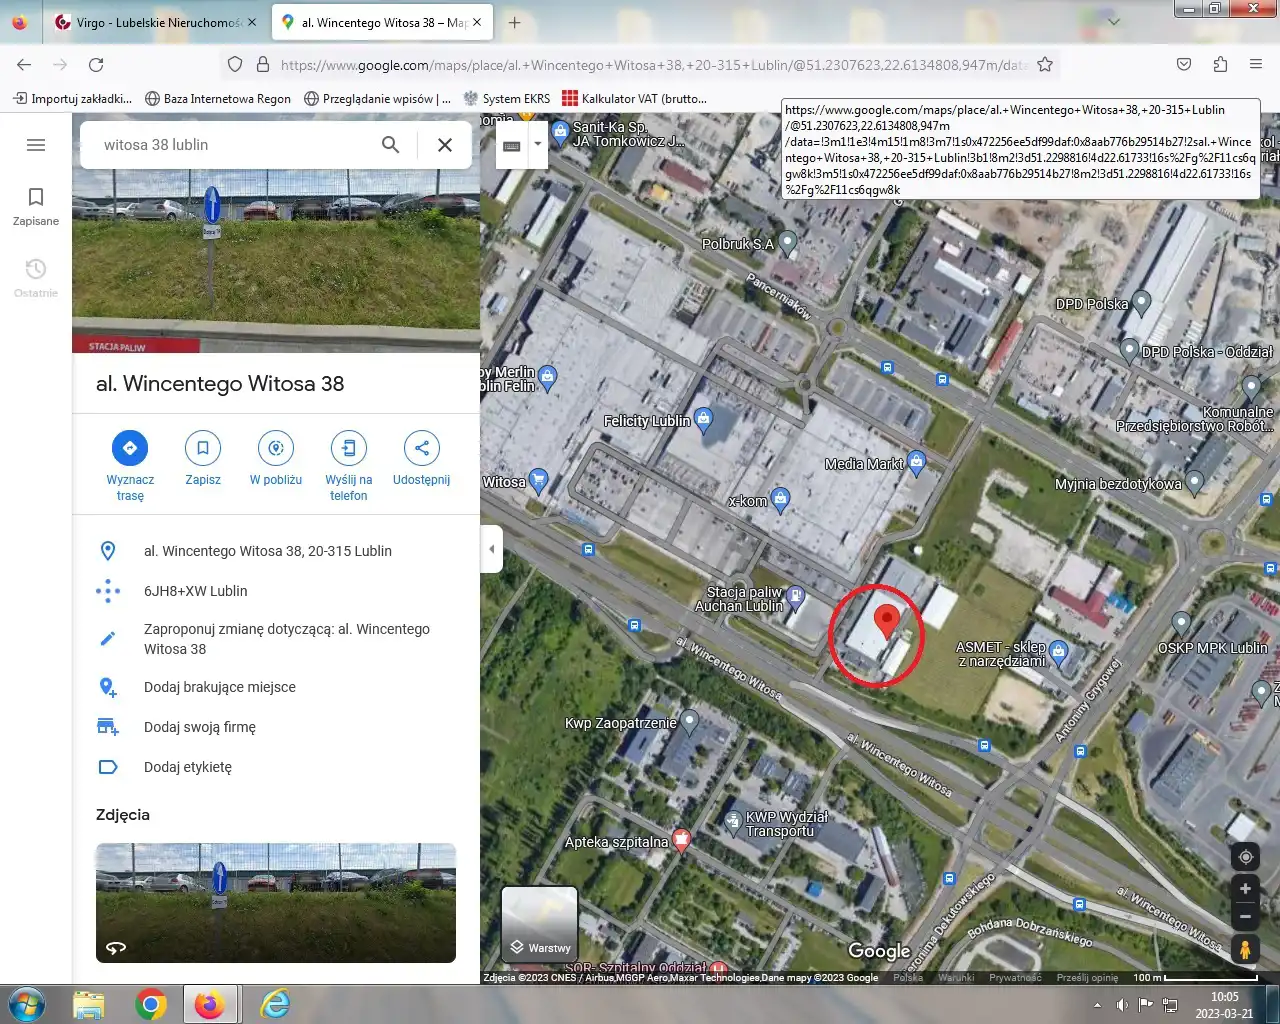This screenshot has width=1280, height=1024.
Task: Click Dodaj swoją firmę option
Action: [x=199, y=727]
